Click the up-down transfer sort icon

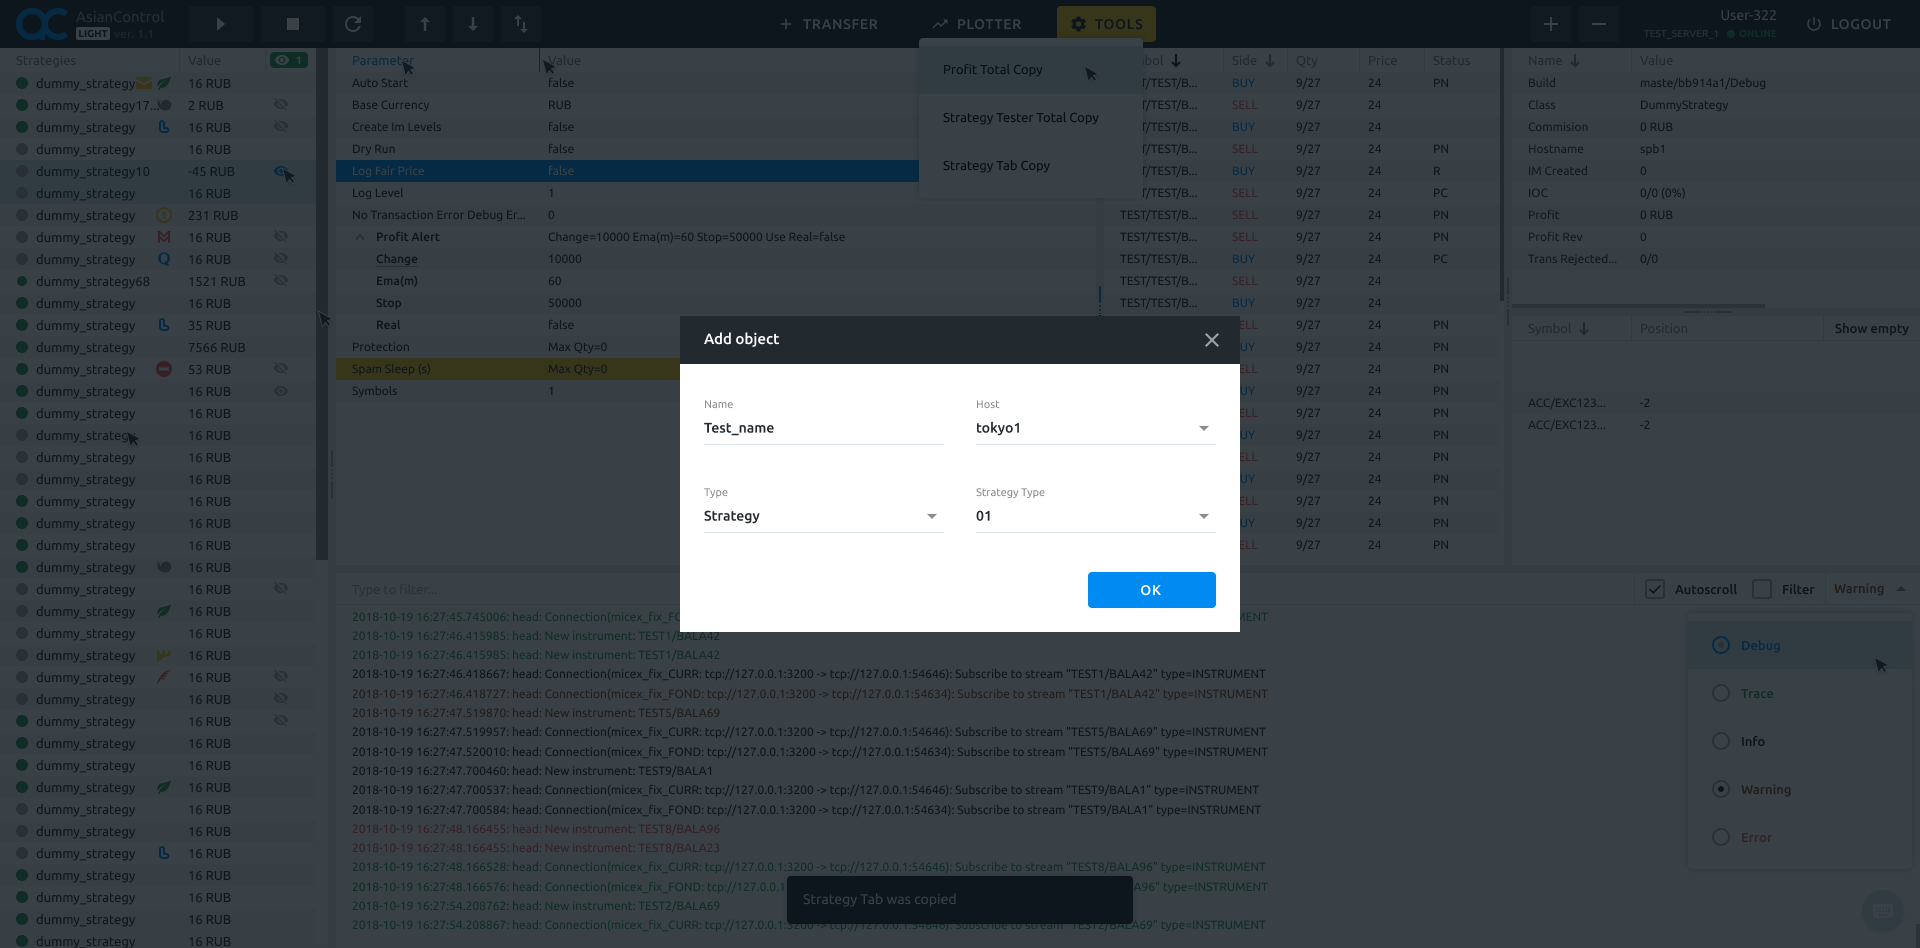point(520,23)
